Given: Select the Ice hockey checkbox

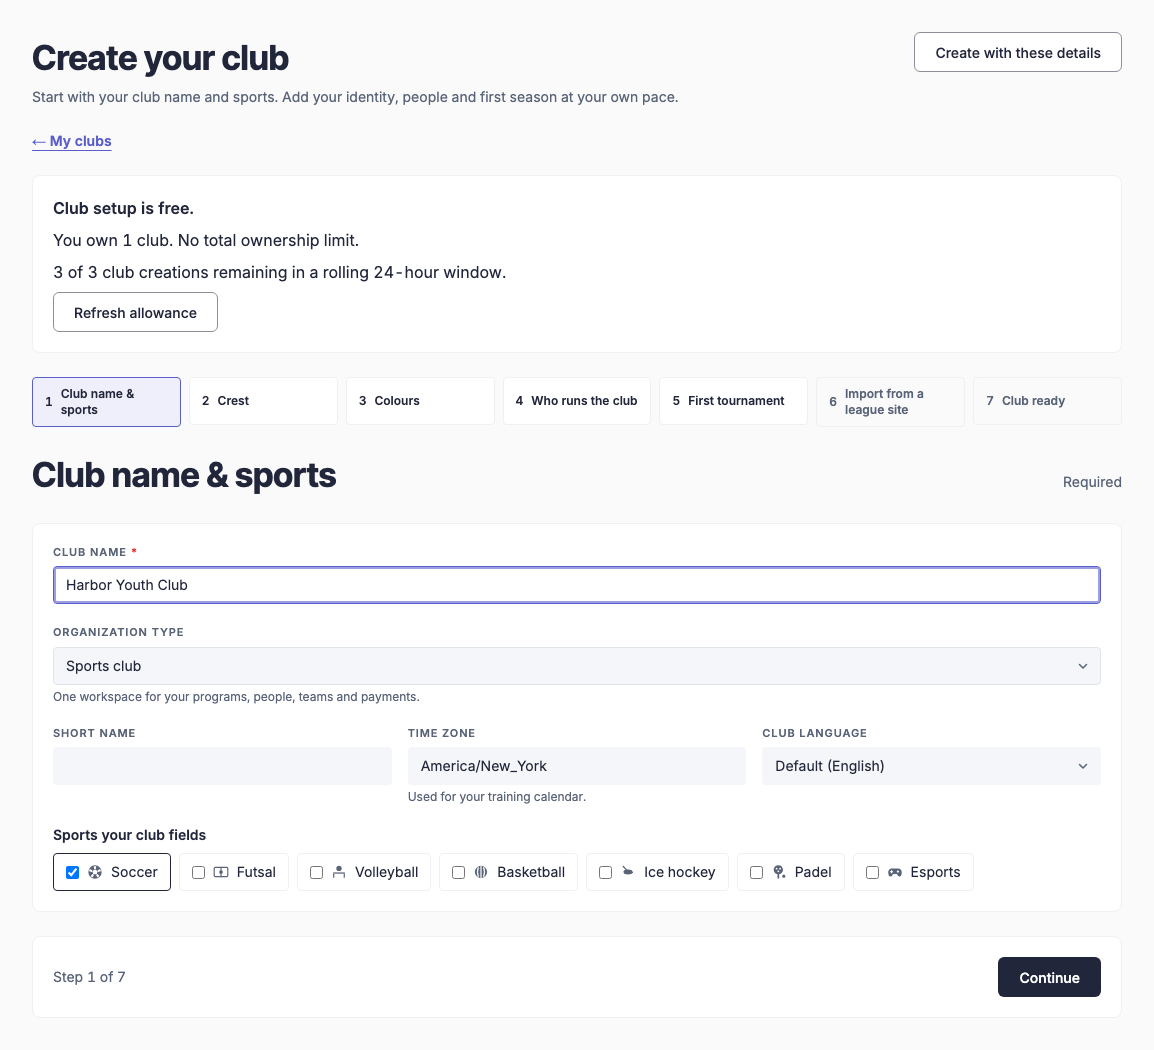Looking at the screenshot, I should click(x=606, y=872).
